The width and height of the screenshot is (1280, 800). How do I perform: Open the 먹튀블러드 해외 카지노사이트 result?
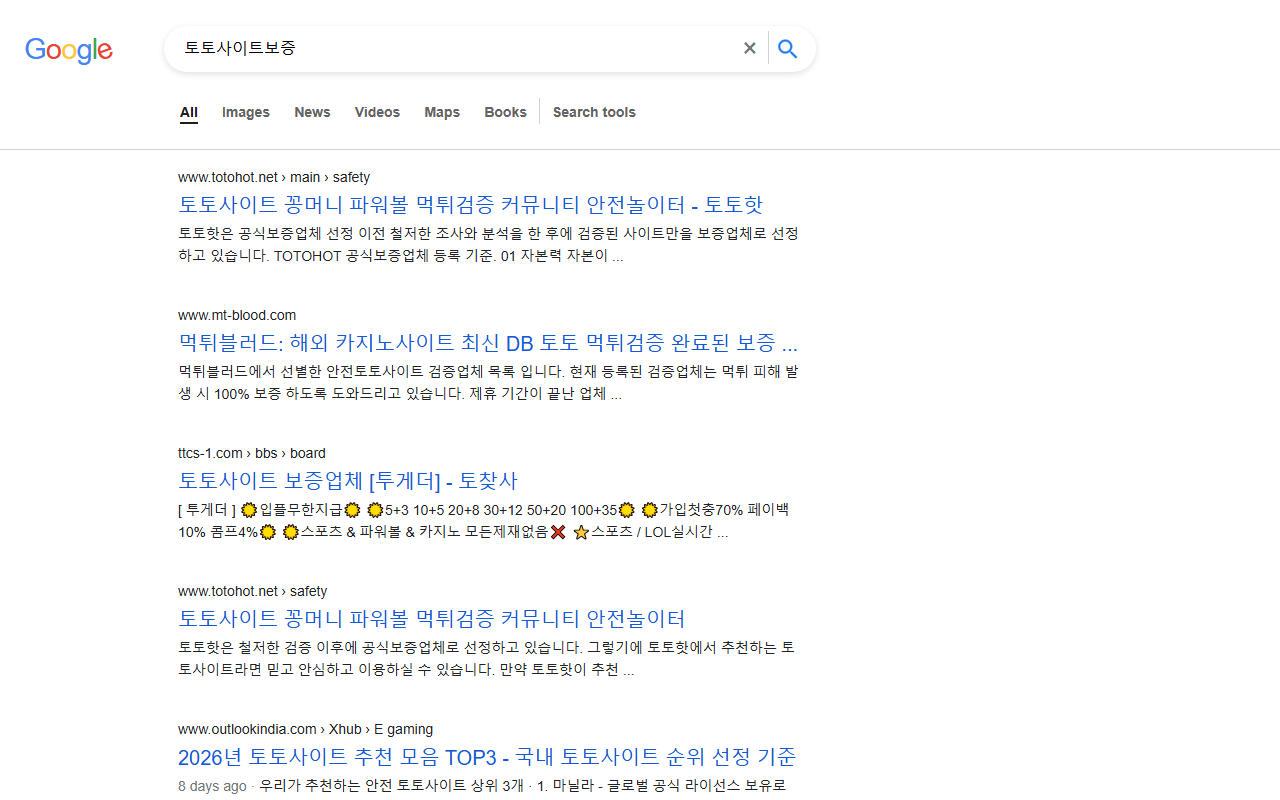(x=488, y=343)
